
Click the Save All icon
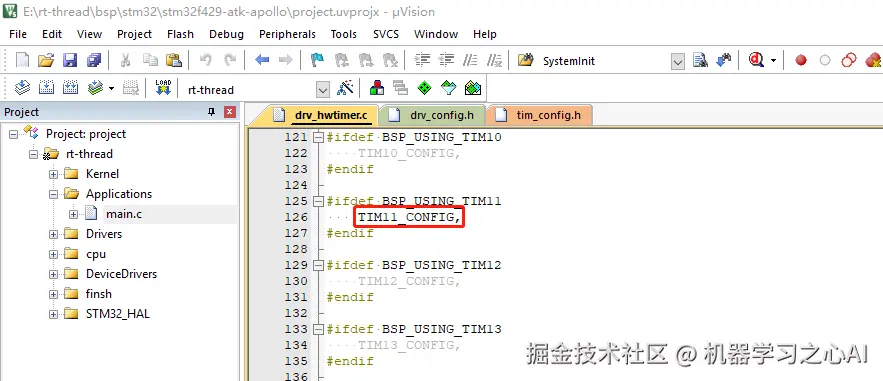click(x=93, y=60)
